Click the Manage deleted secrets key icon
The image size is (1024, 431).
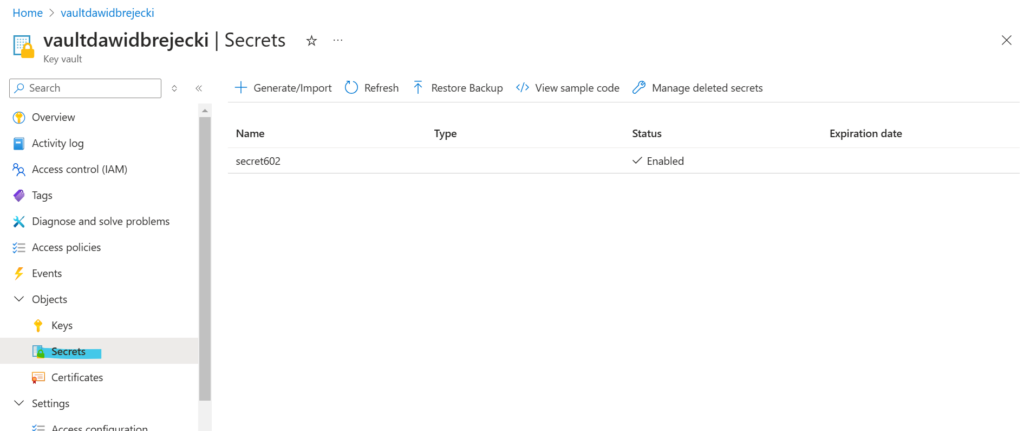(639, 88)
